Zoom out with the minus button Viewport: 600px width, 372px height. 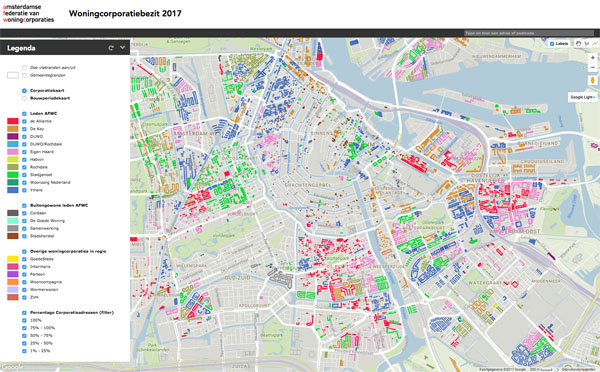coord(593,67)
